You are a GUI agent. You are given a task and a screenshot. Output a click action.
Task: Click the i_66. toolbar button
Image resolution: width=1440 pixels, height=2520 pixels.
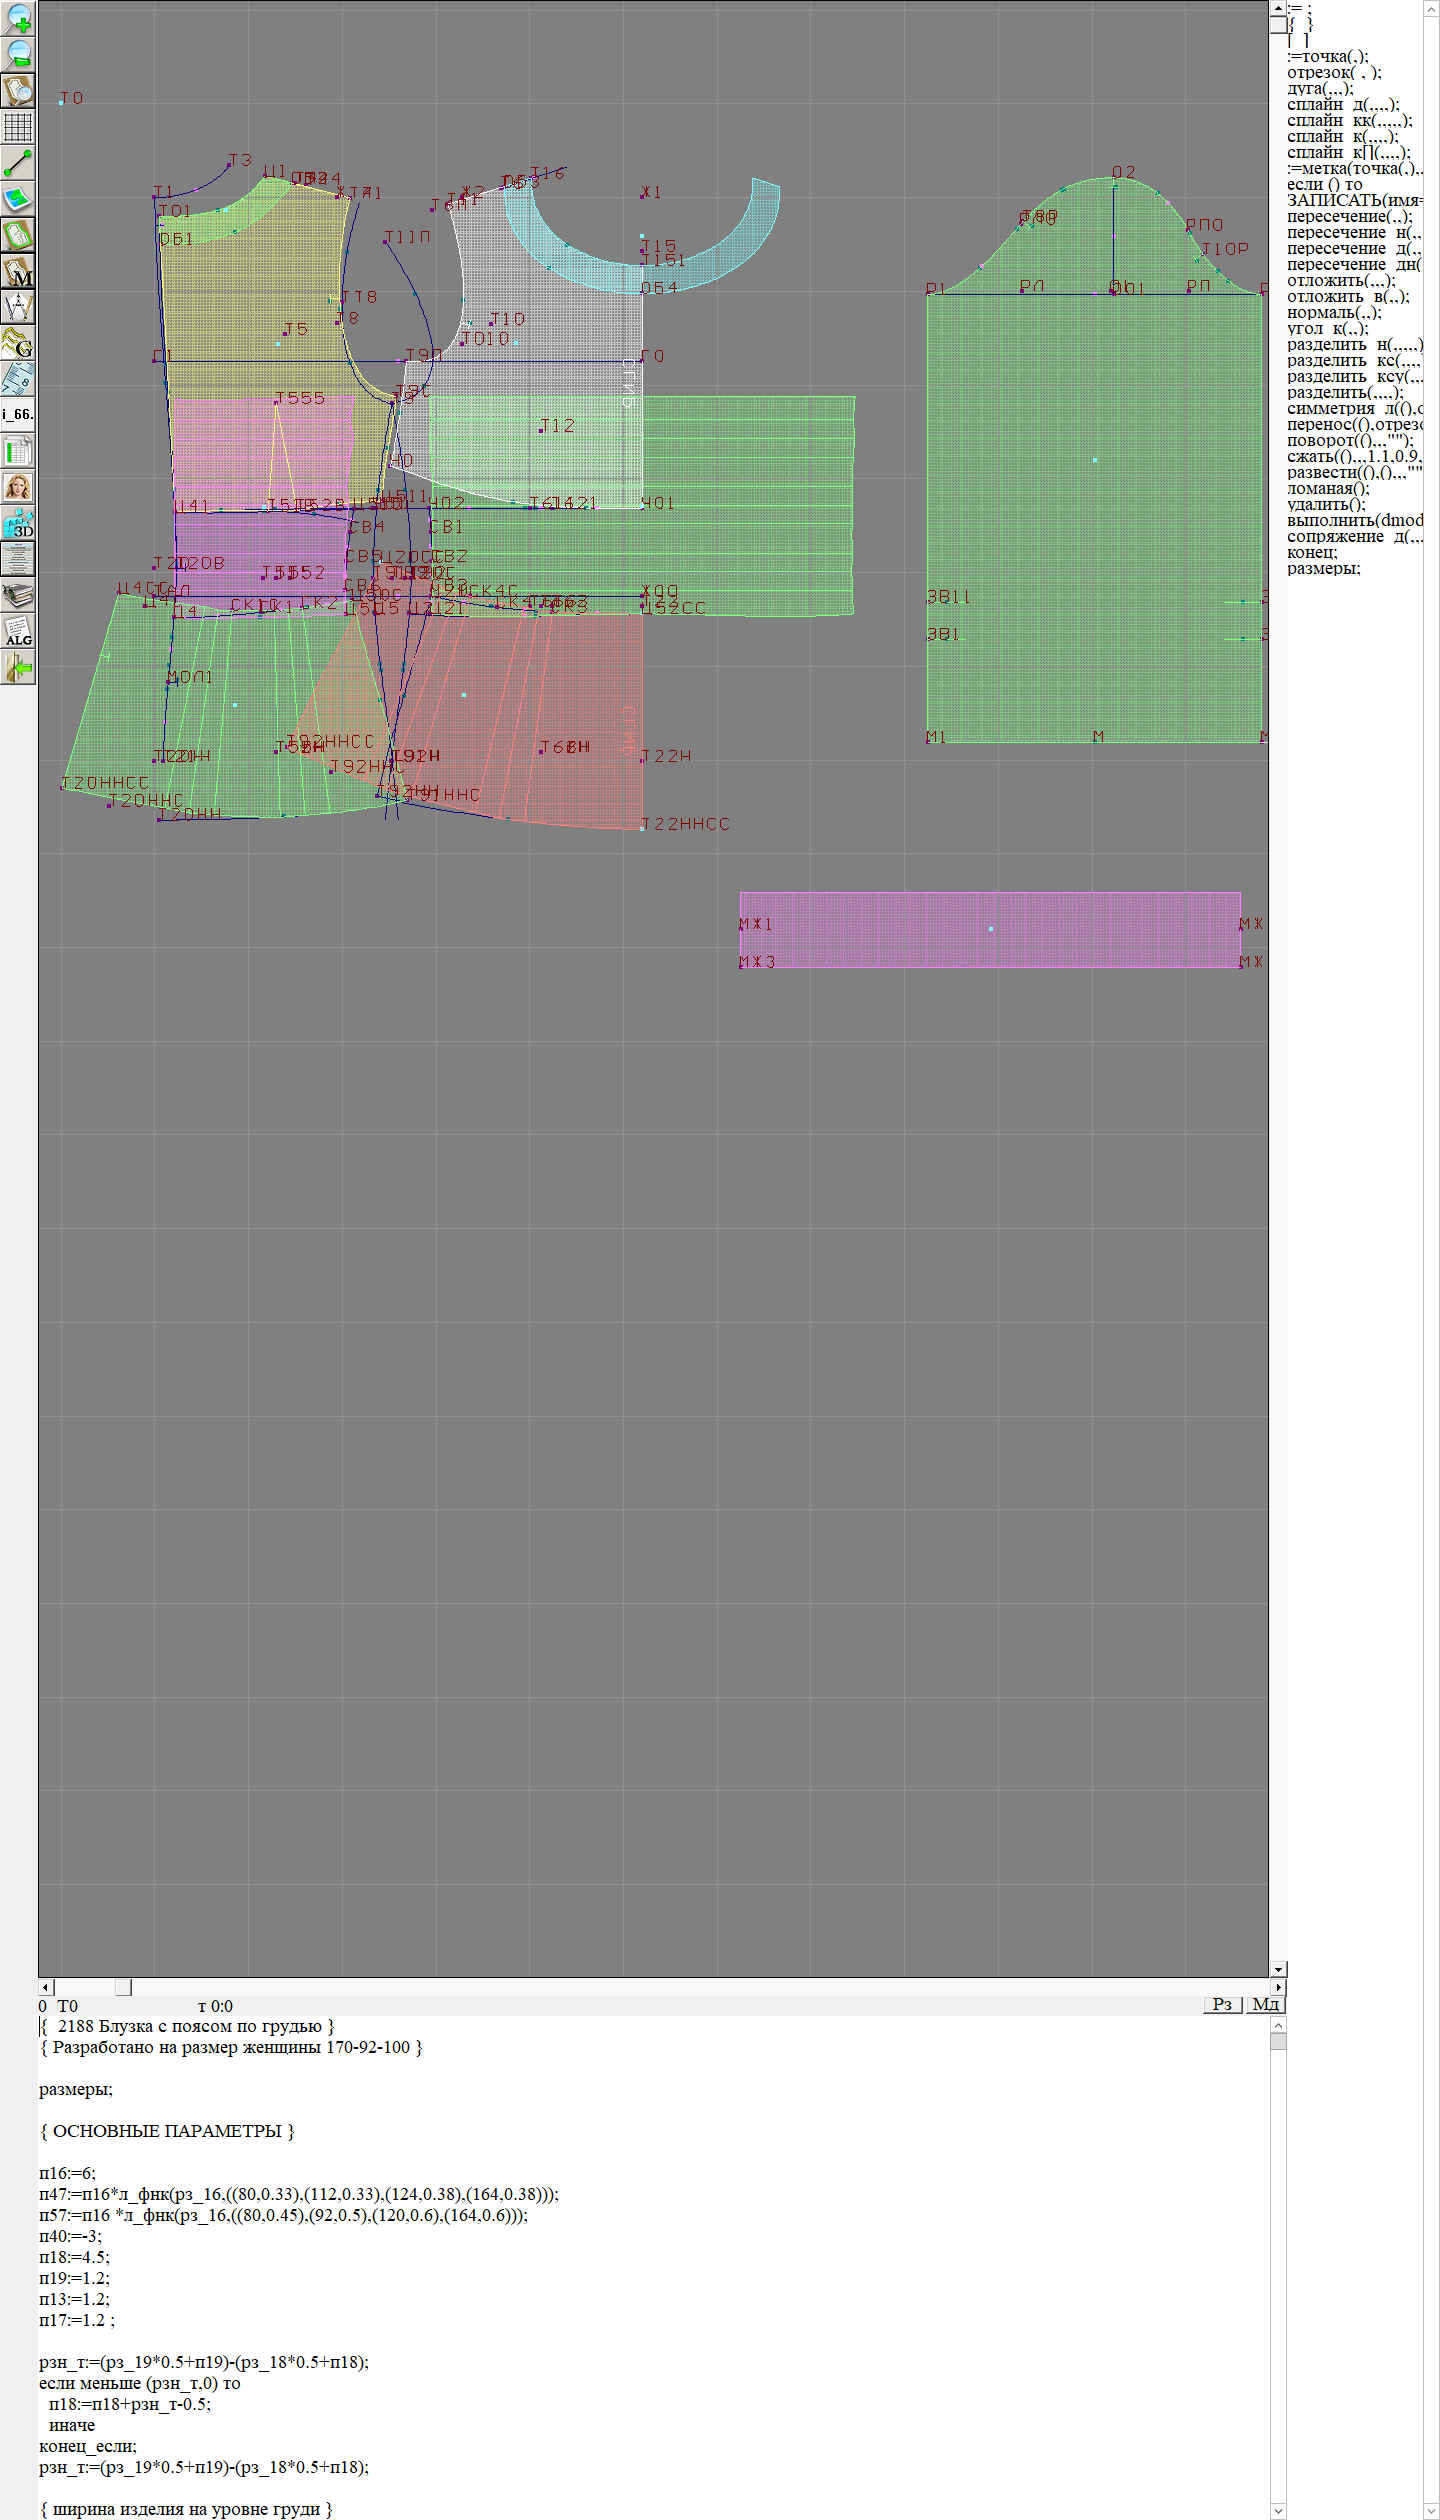[18, 414]
